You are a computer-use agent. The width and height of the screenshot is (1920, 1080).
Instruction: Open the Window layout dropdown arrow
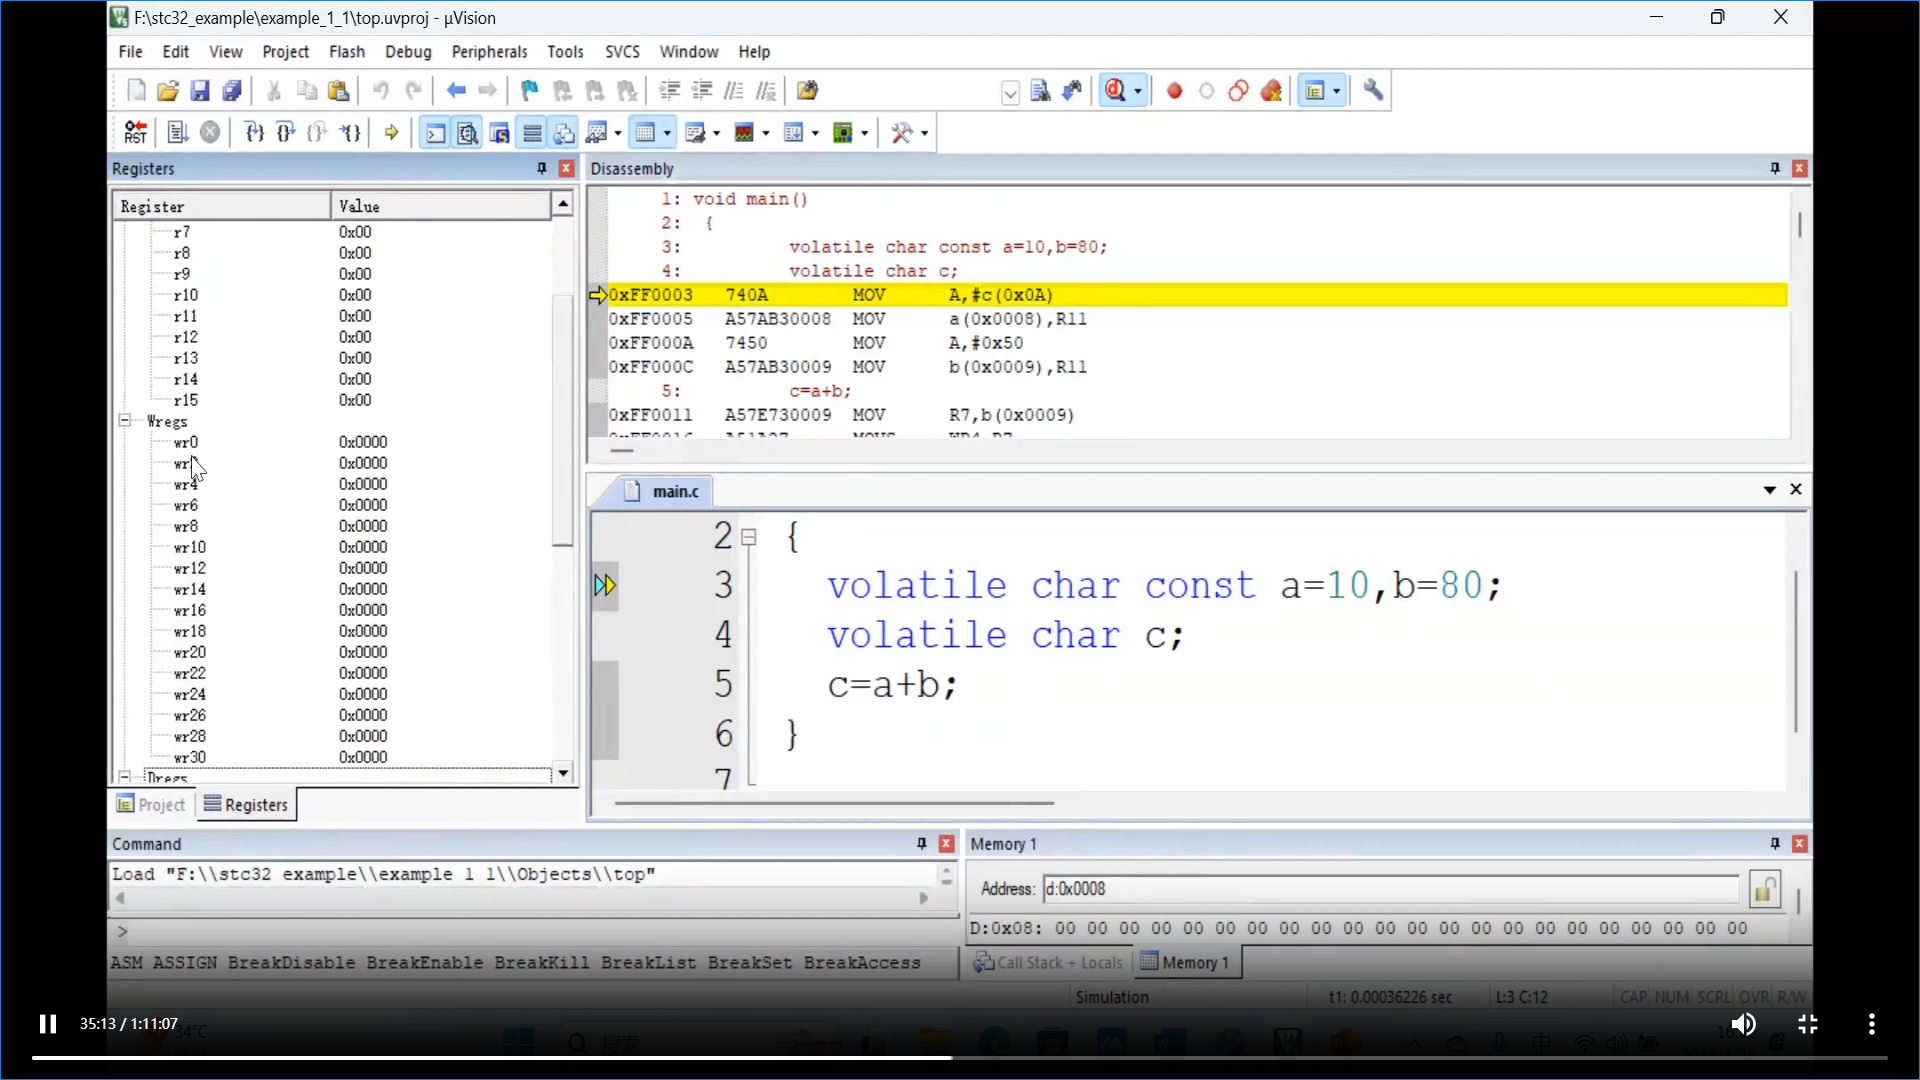click(x=1336, y=92)
